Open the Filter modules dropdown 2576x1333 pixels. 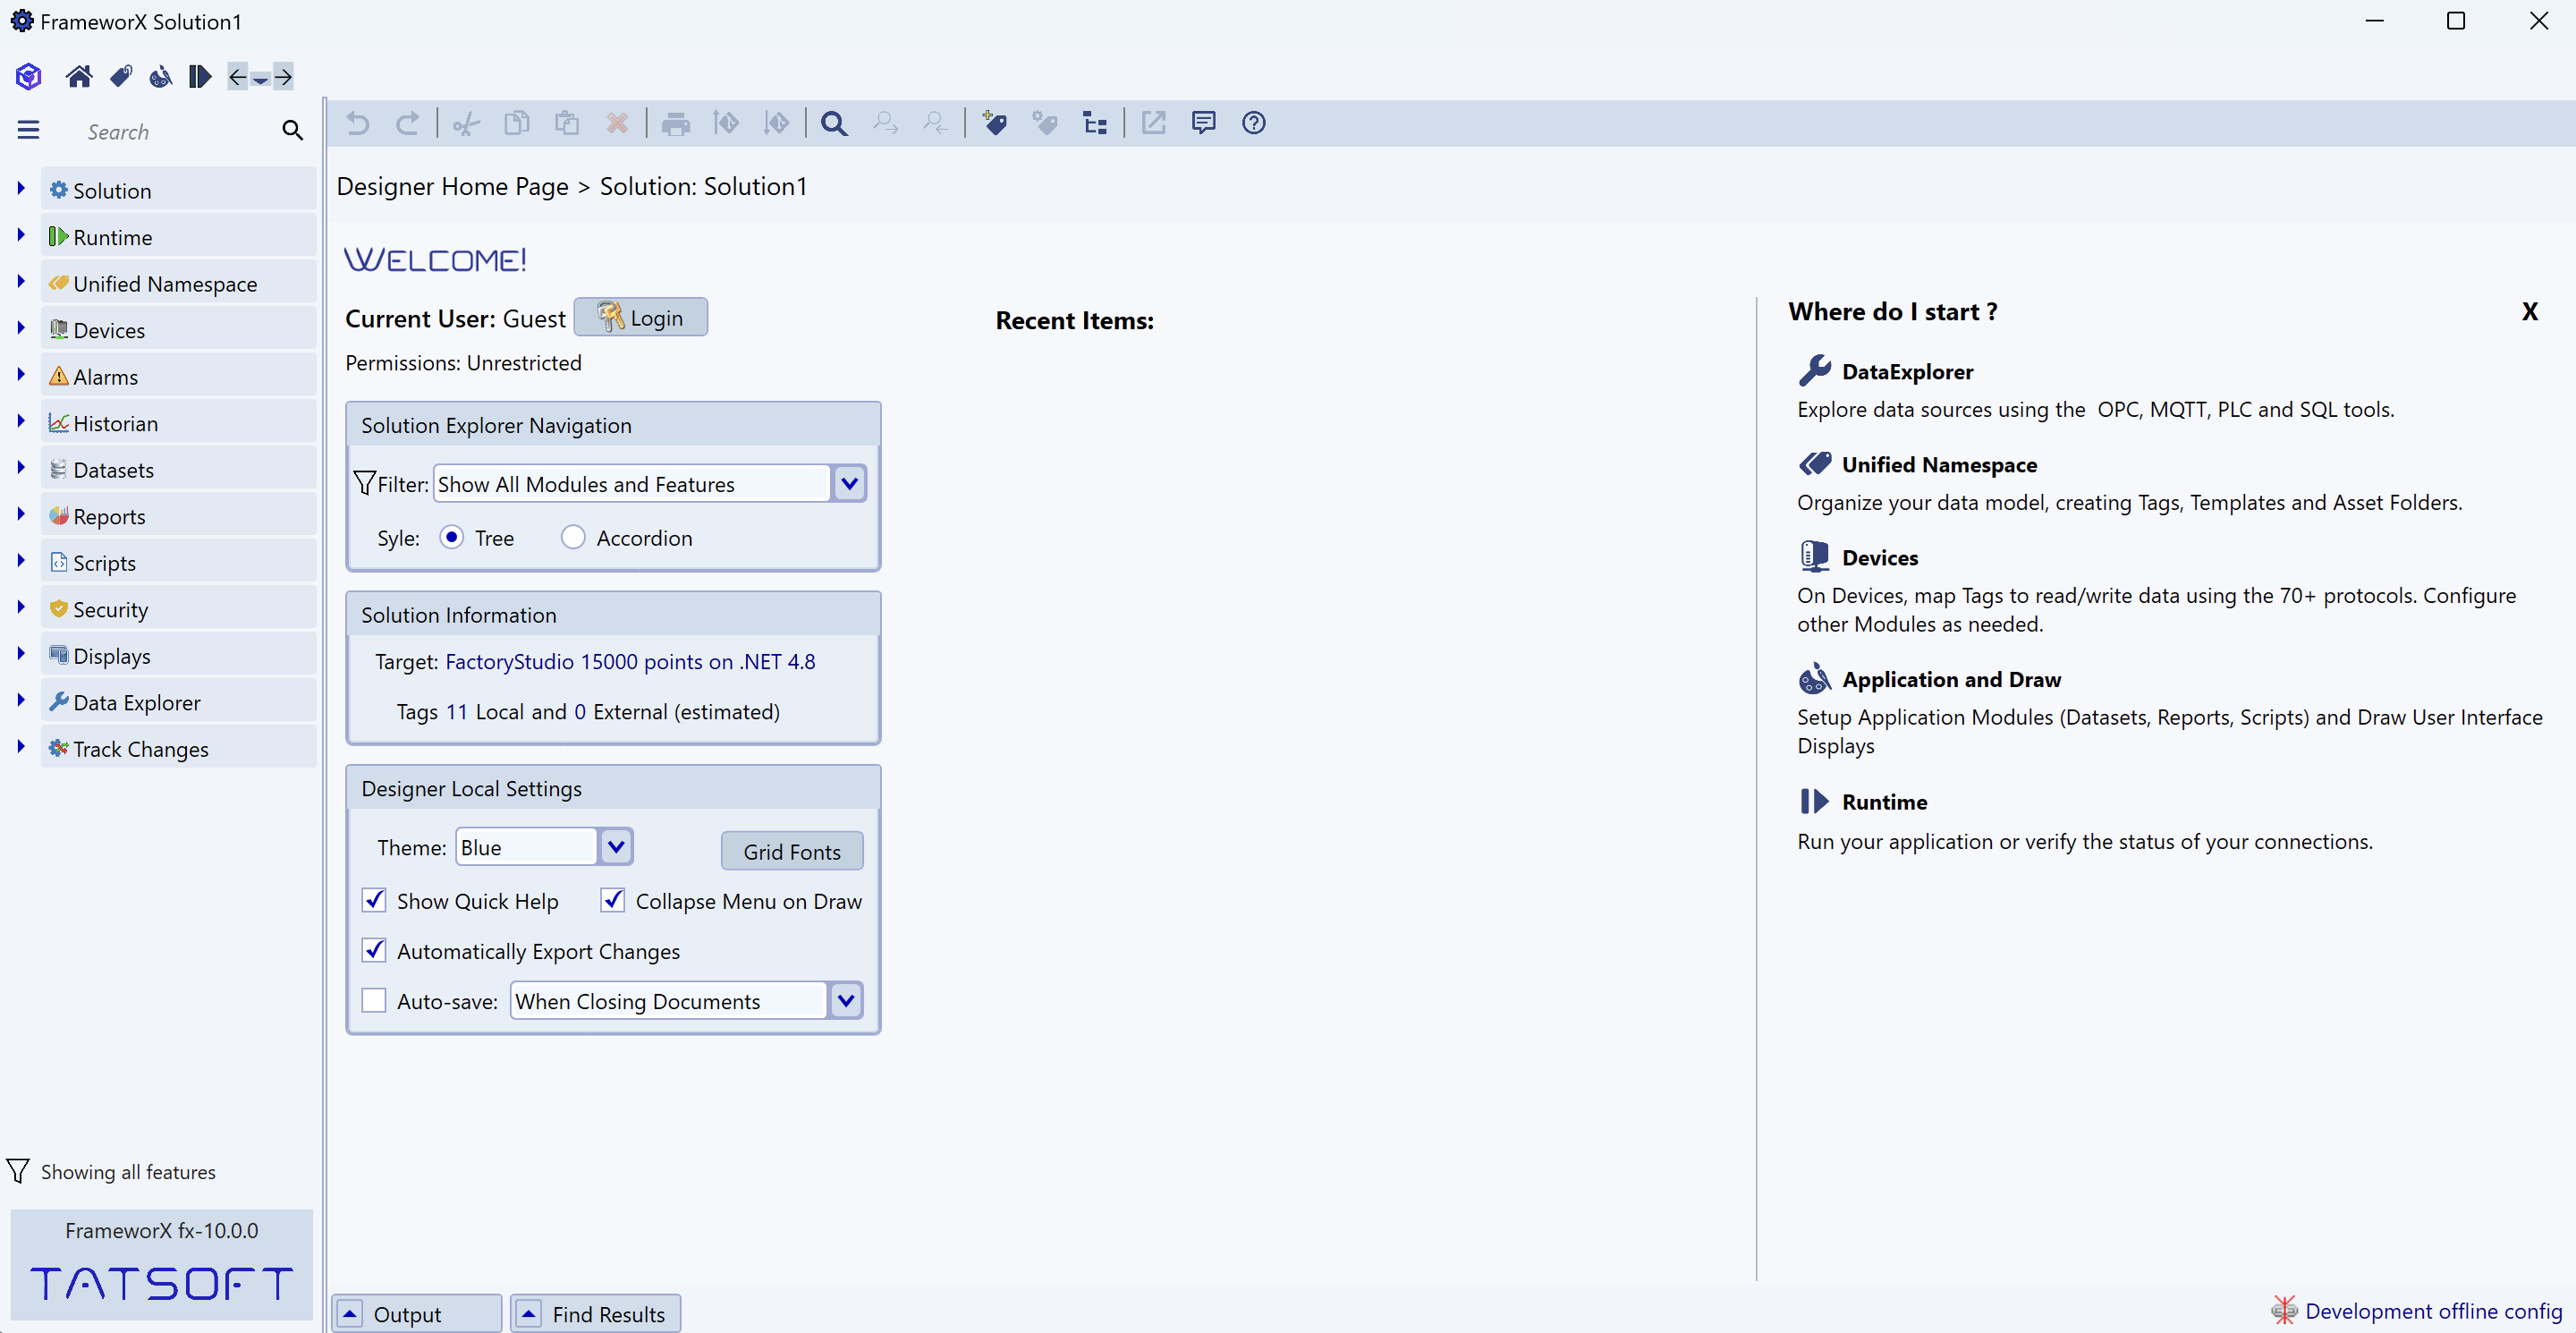(848, 484)
